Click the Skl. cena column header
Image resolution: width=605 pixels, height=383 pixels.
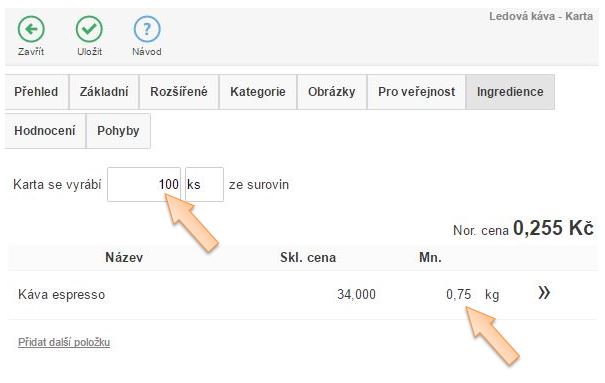[308, 258]
